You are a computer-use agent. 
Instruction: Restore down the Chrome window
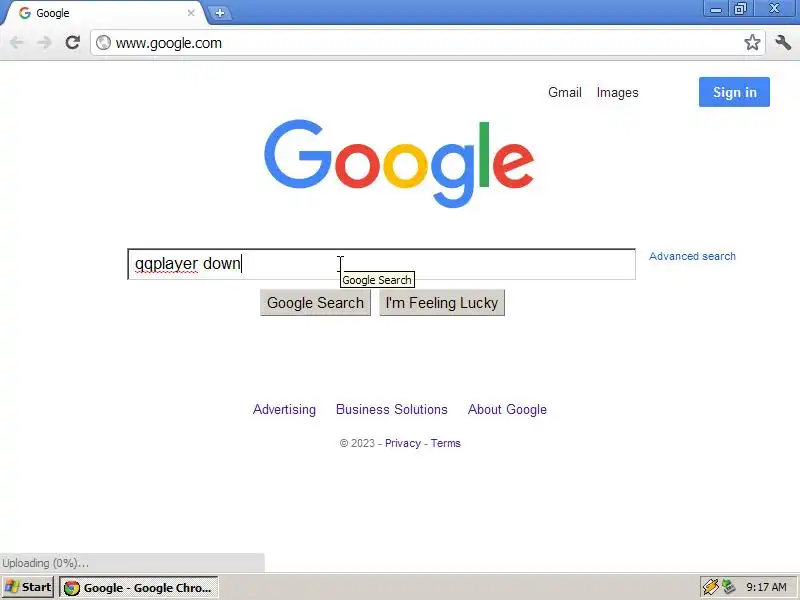[x=740, y=9]
